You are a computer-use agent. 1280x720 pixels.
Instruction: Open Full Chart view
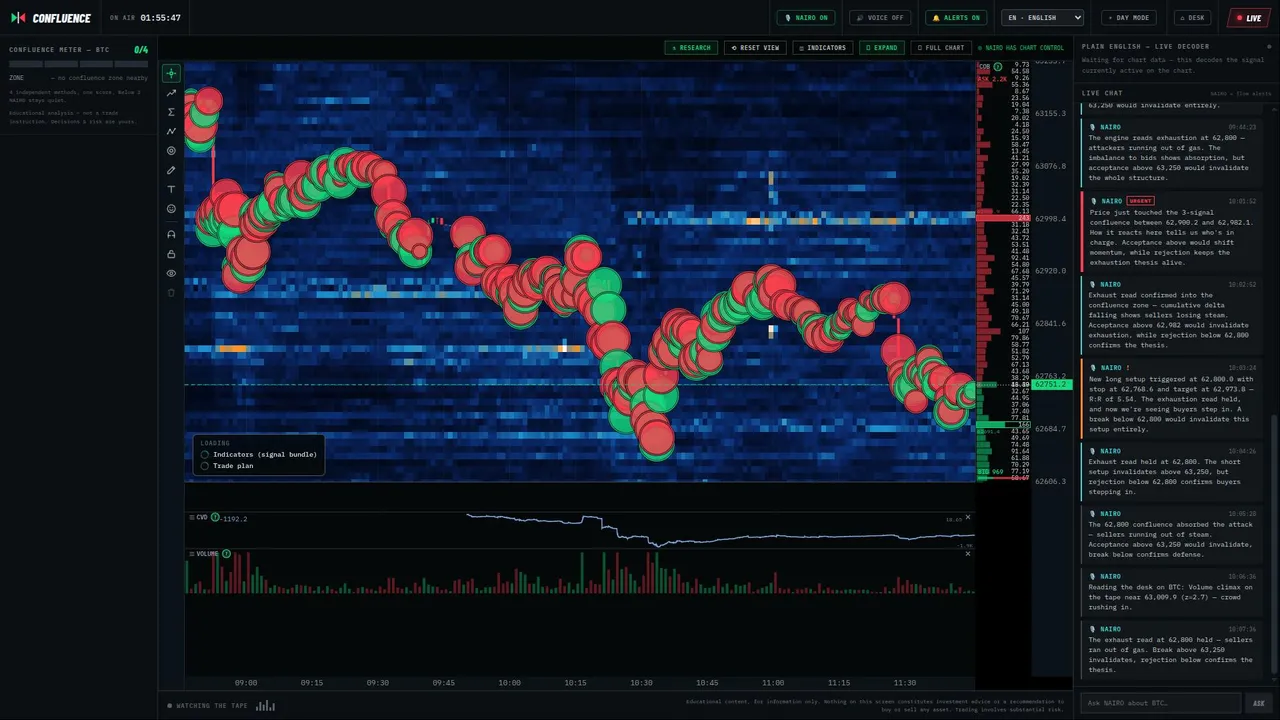click(x=941, y=47)
